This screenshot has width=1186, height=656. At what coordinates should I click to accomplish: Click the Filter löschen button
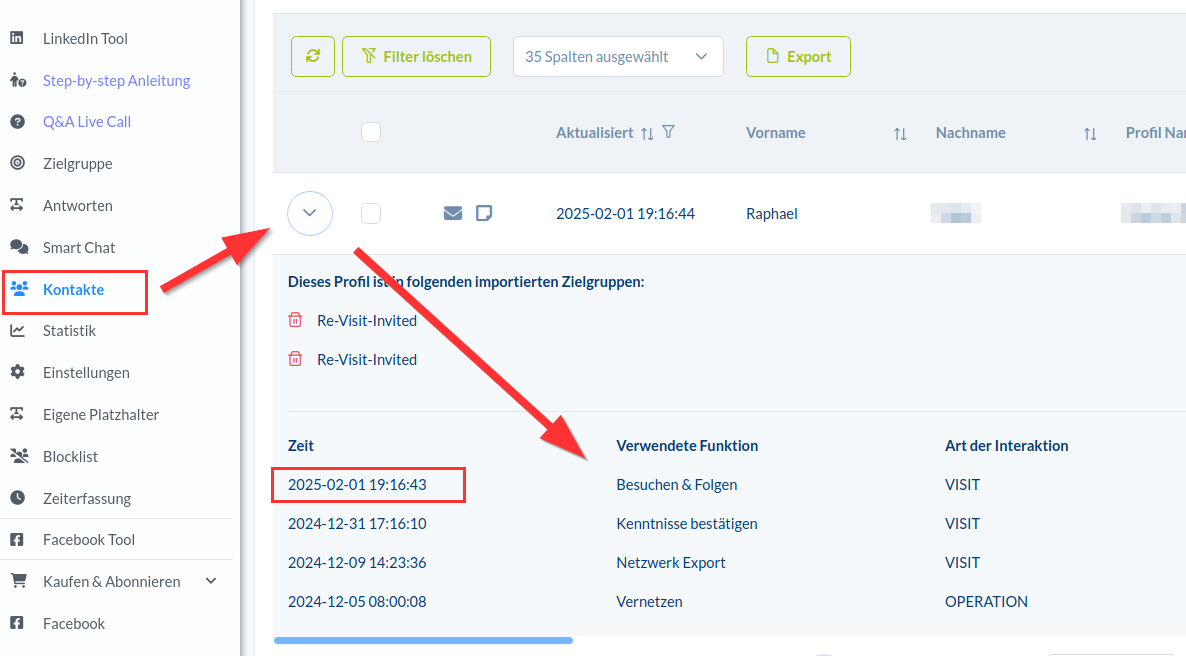[416, 57]
